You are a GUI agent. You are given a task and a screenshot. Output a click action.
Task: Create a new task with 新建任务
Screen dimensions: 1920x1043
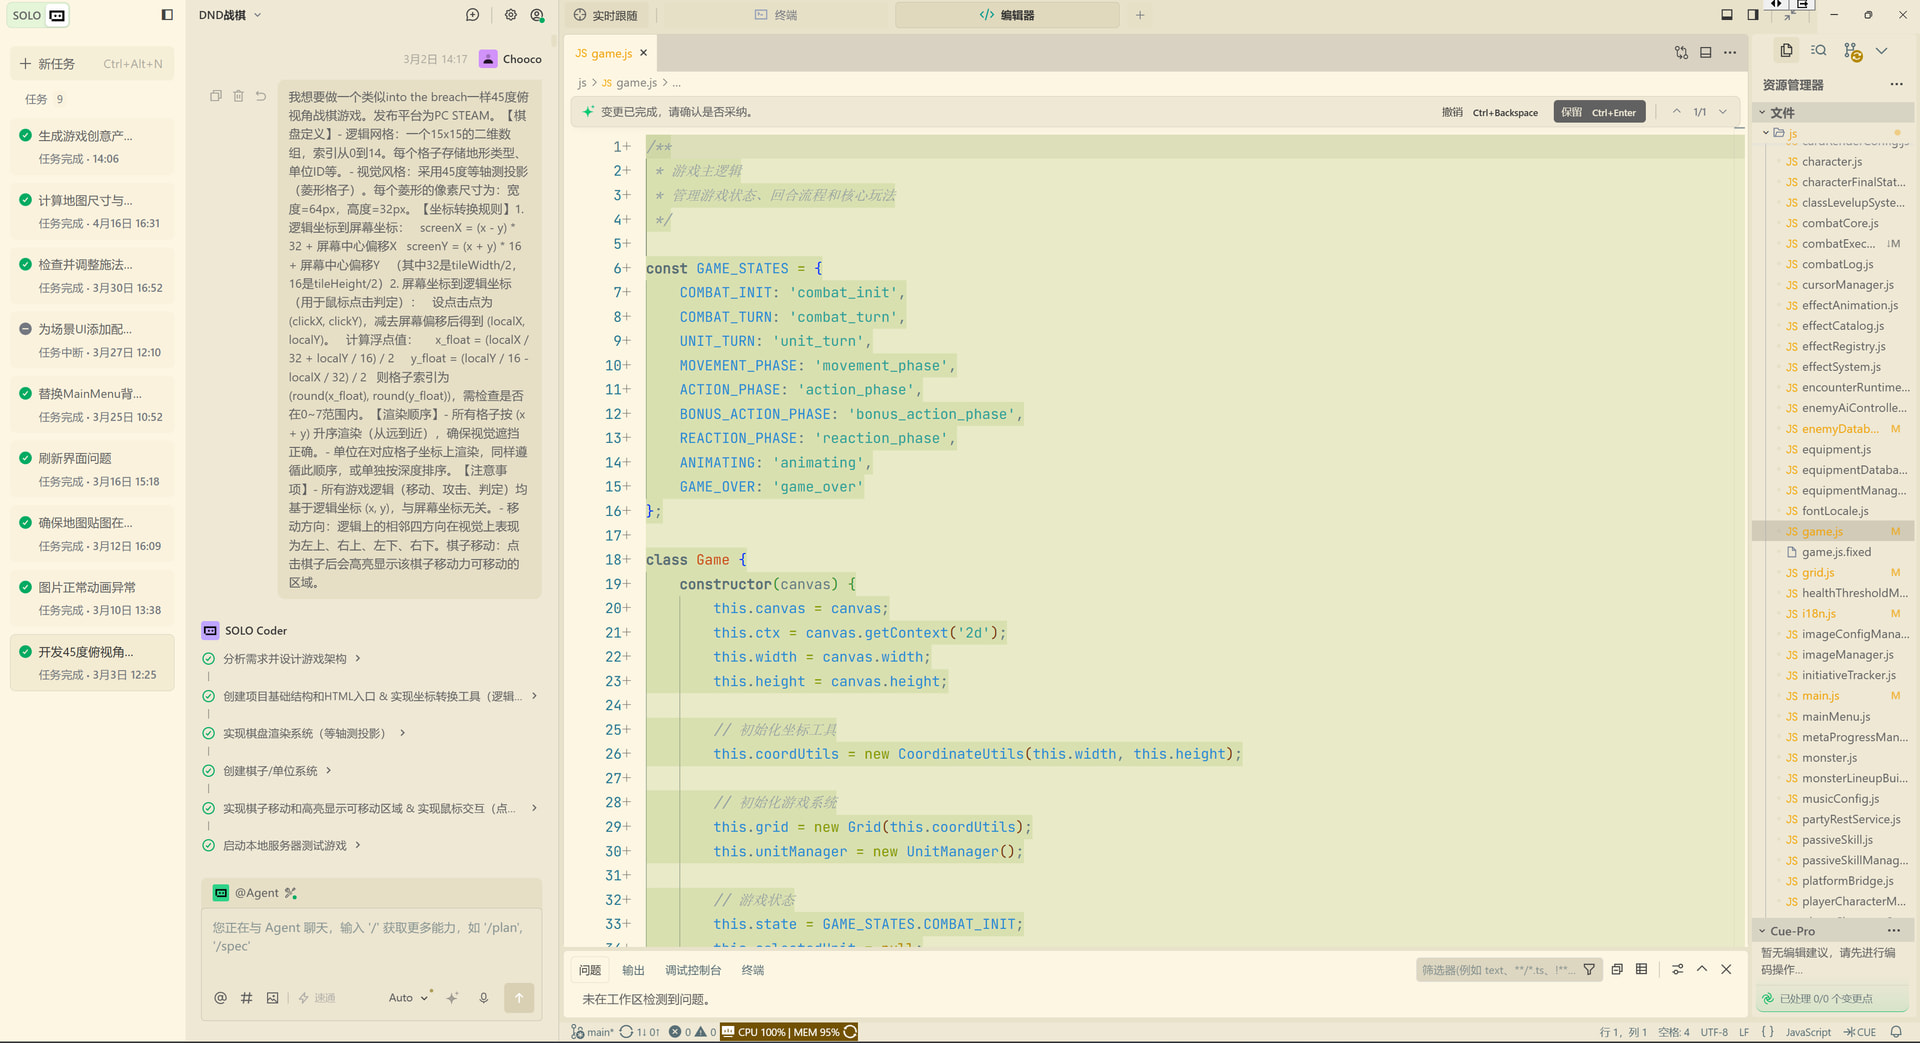click(x=91, y=63)
